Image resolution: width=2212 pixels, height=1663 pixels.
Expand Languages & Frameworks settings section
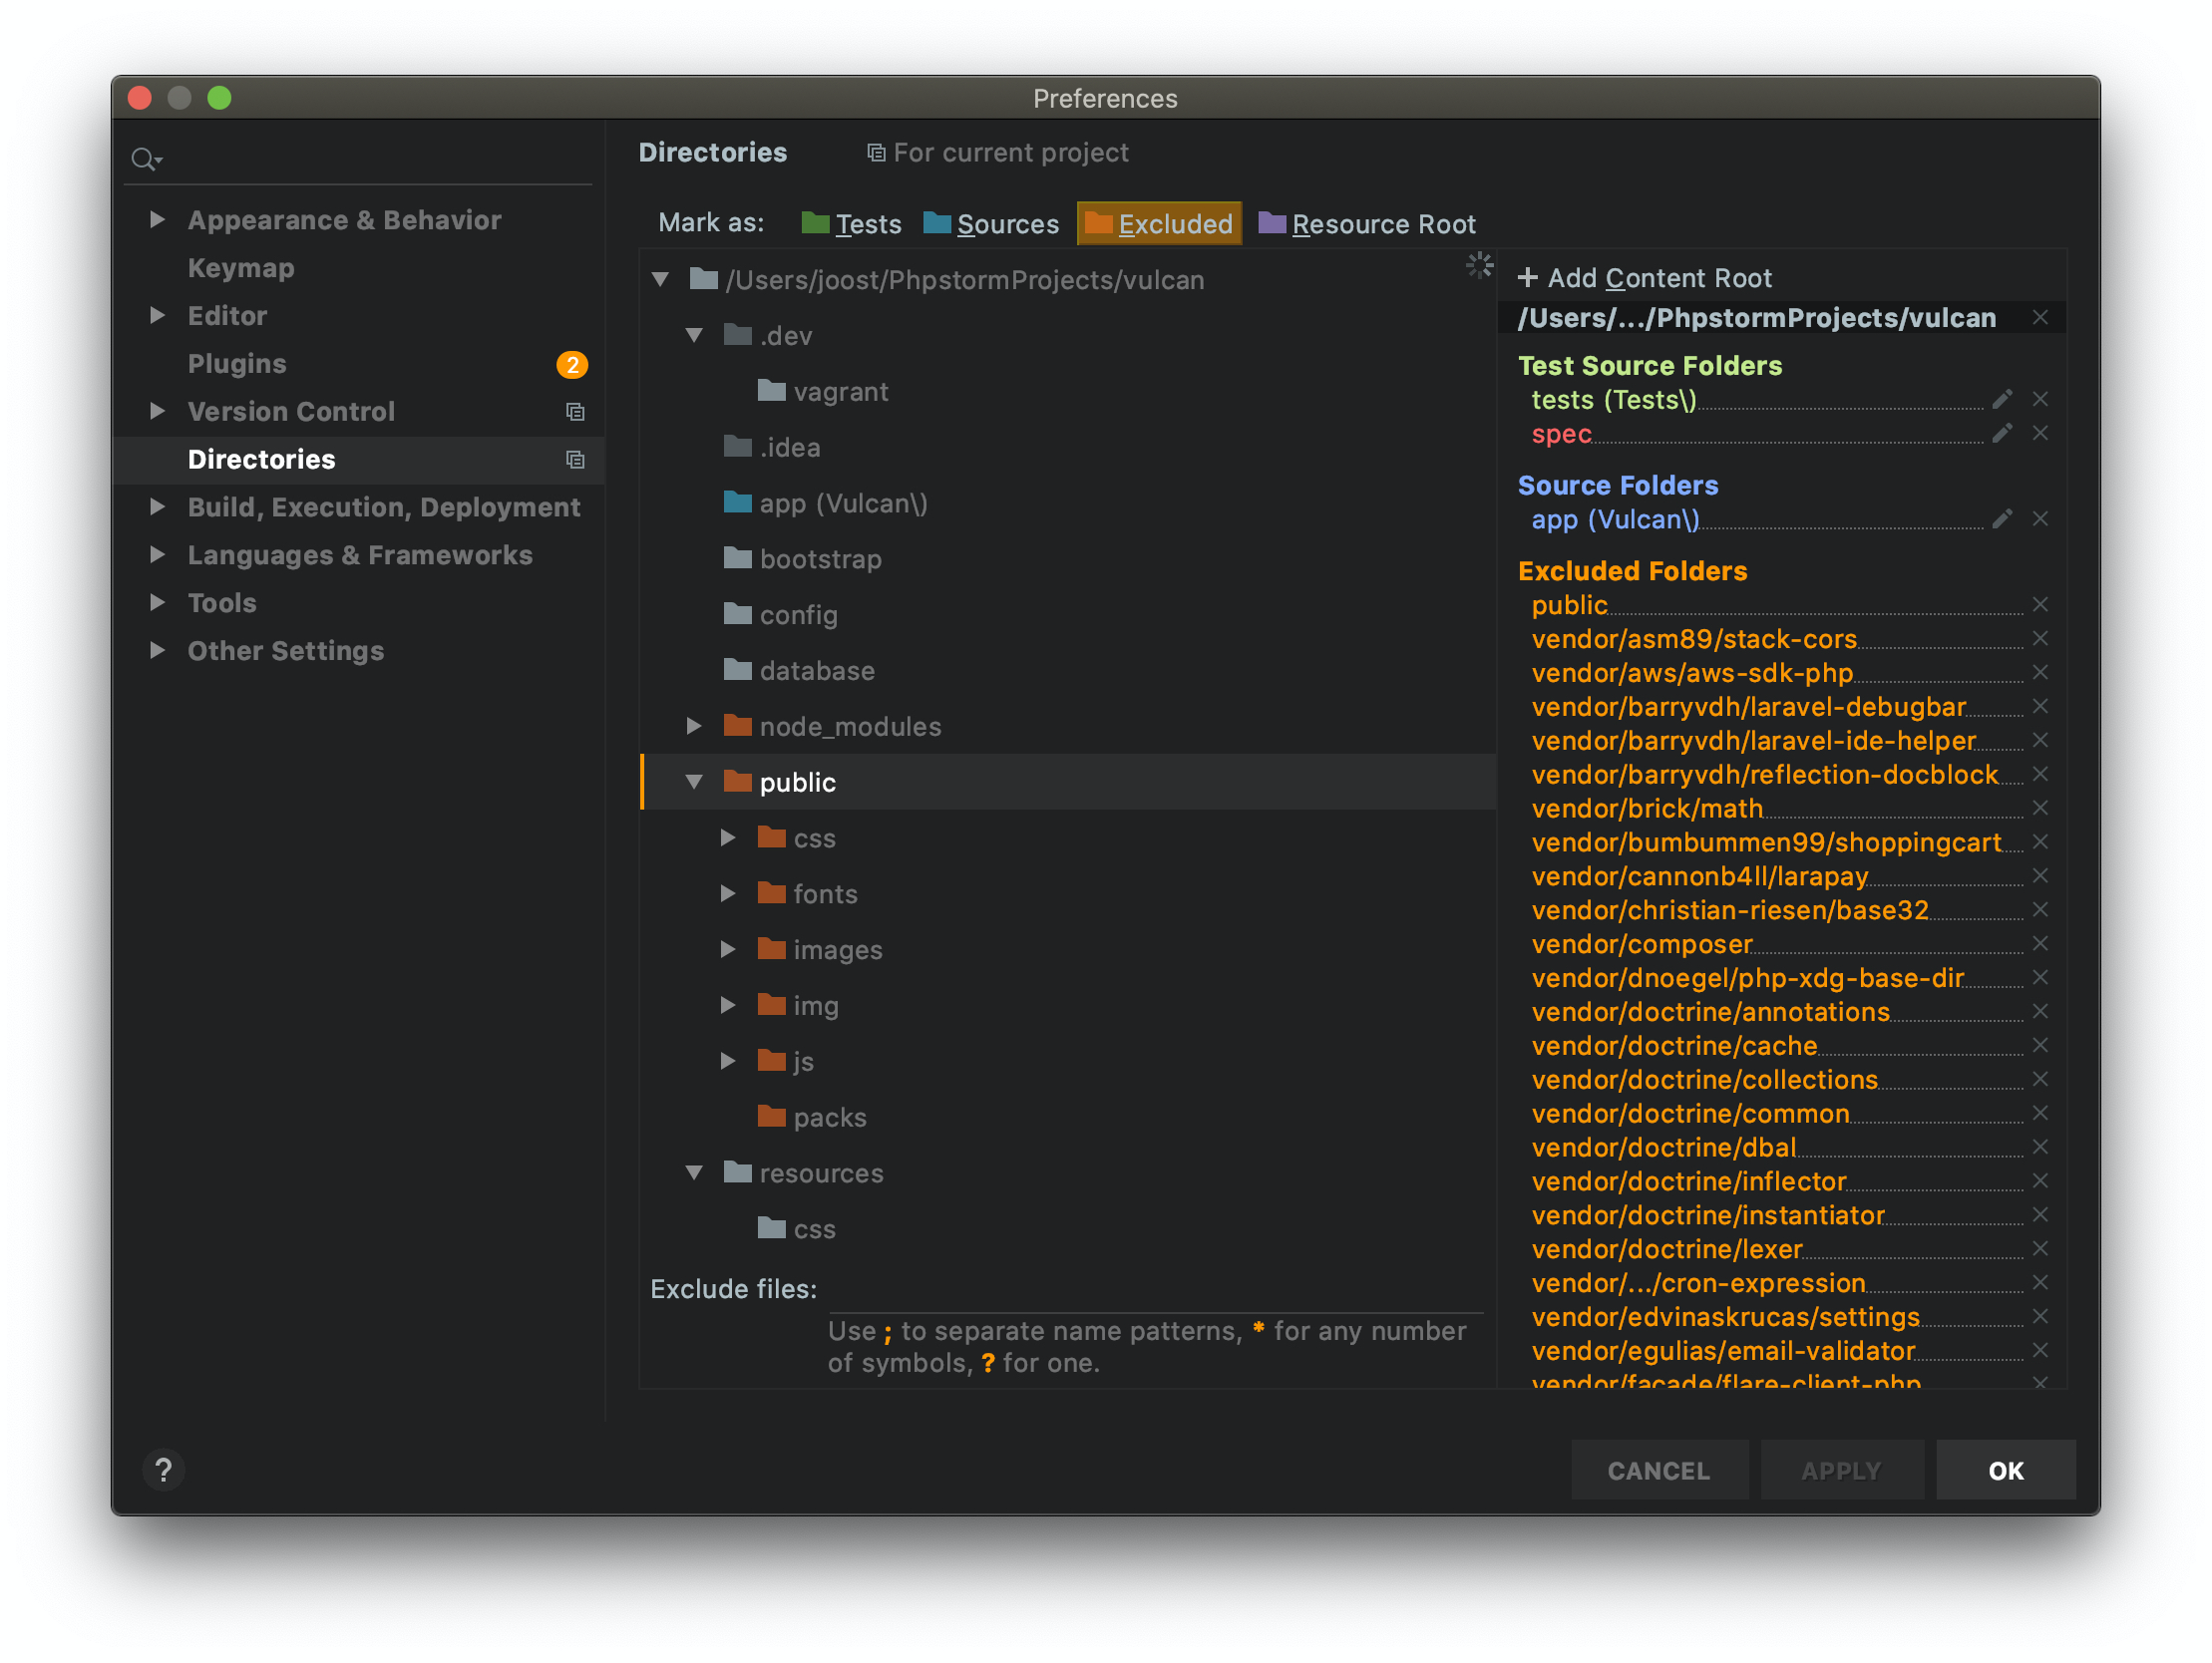pos(157,555)
